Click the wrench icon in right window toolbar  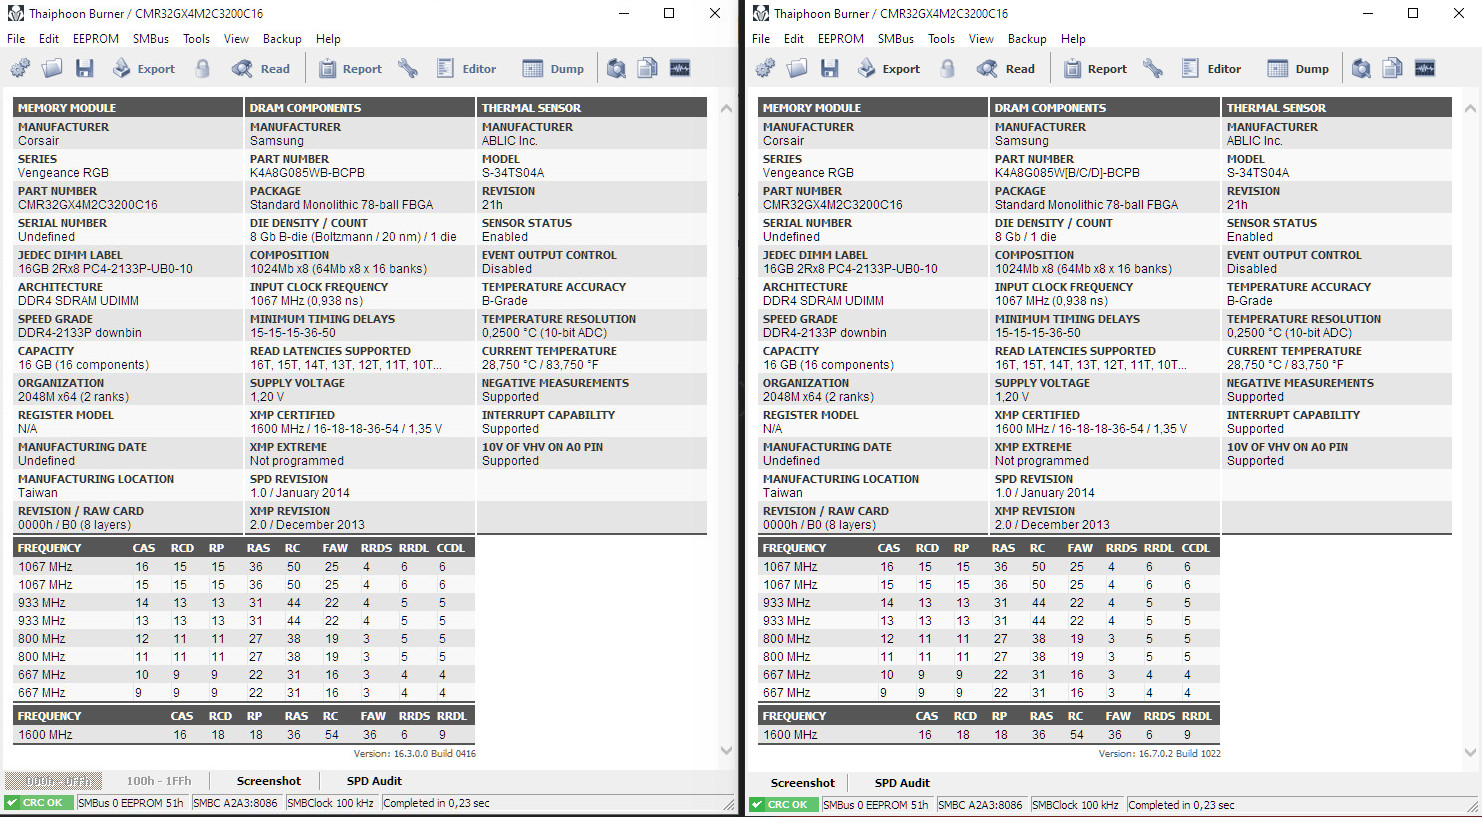pyautogui.click(x=1152, y=69)
